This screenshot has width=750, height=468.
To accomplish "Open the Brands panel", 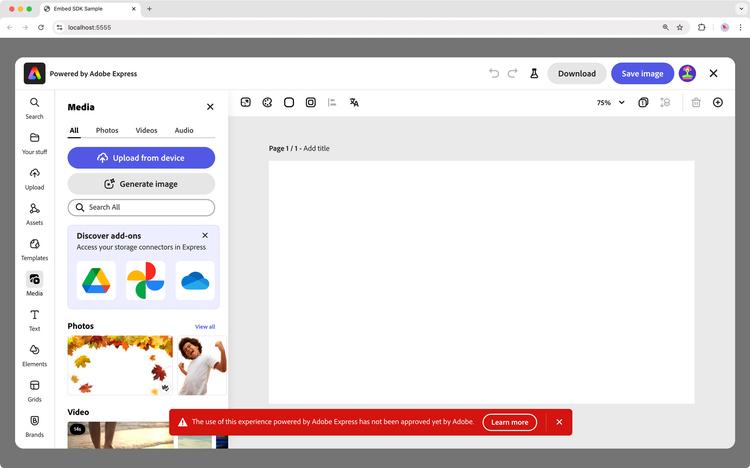I will [34, 427].
